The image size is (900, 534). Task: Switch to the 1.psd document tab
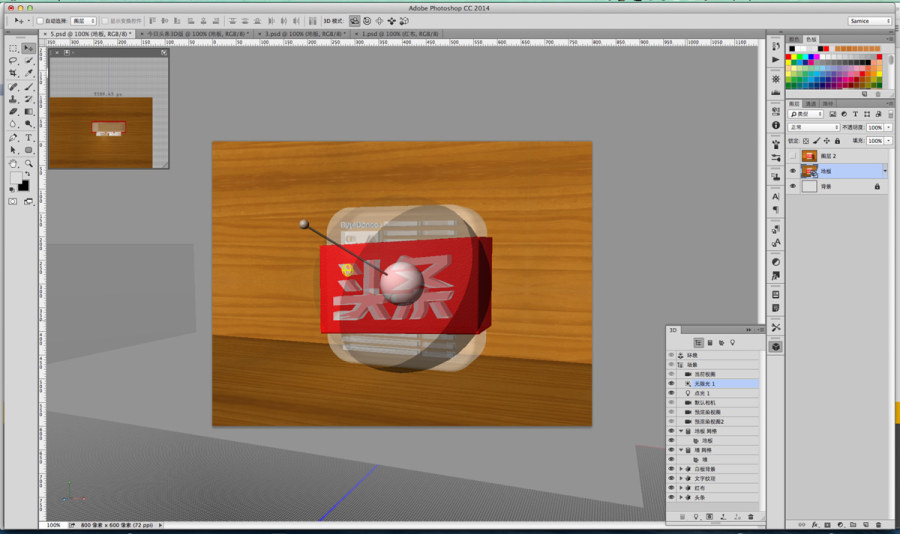[399, 34]
